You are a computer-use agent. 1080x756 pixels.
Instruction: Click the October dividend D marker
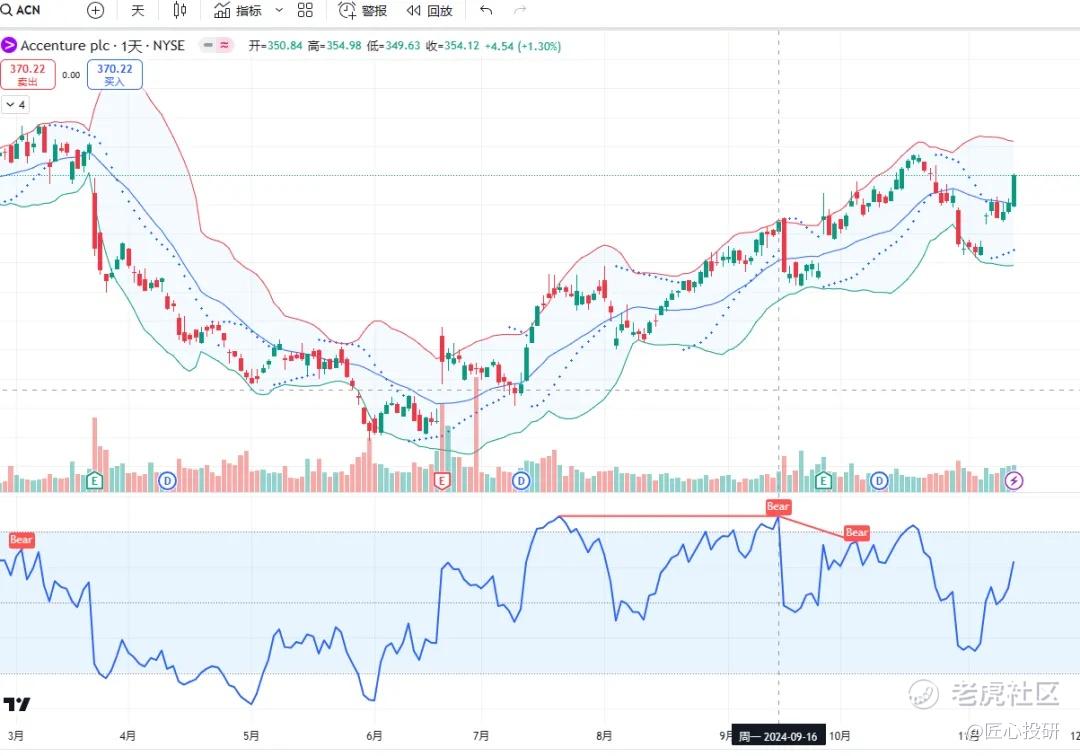(x=879, y=481)
